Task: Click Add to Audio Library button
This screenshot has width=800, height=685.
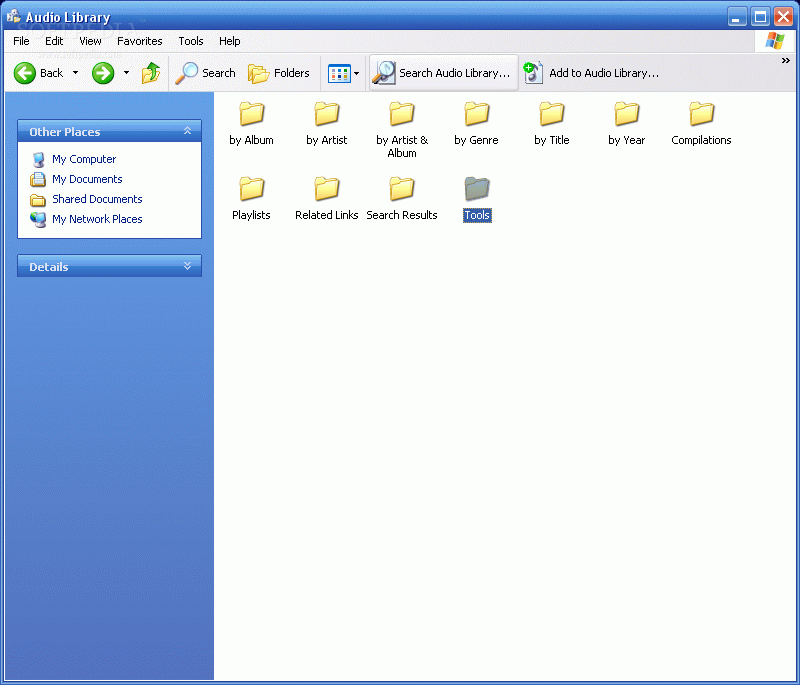Action: point(591,73)
